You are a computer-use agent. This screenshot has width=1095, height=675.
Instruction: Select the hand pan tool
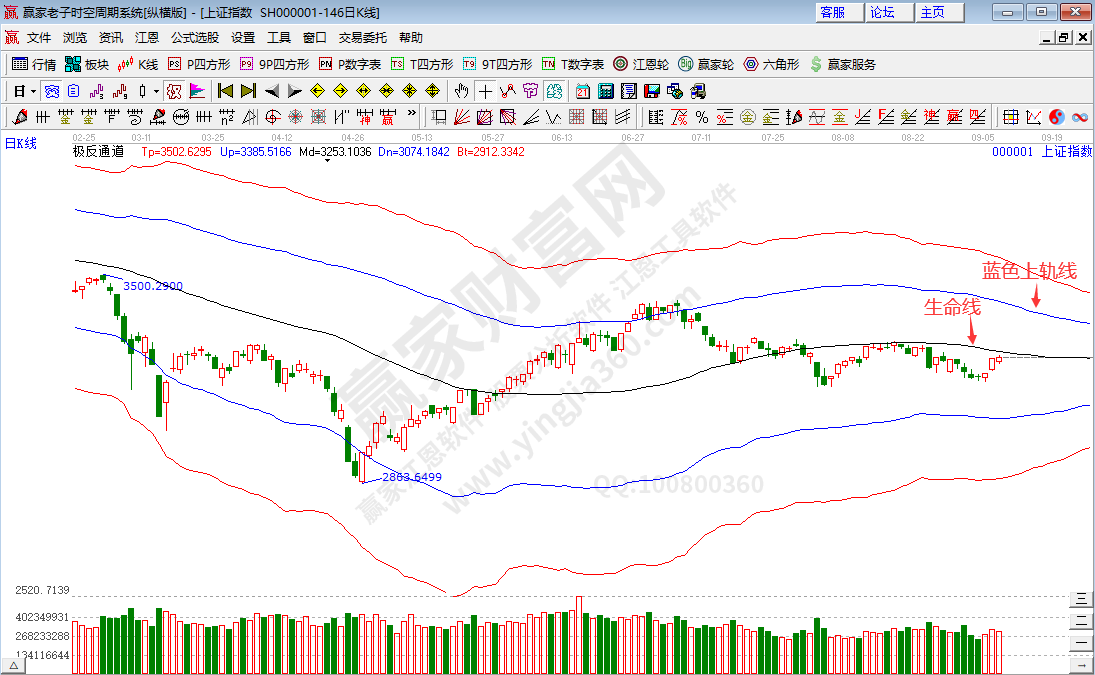tap(462, 91)
